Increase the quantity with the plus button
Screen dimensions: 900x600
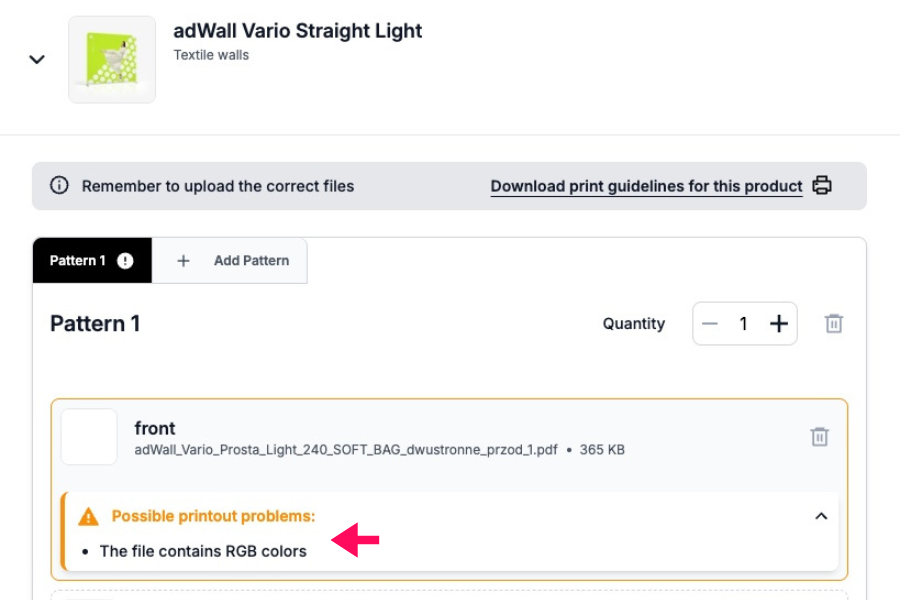[x=779, y=324]
